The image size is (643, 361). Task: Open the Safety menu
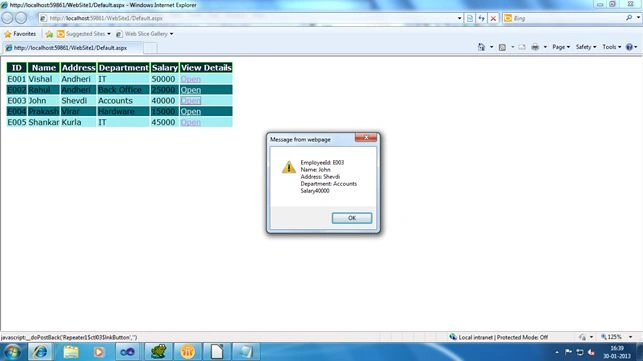586,47
